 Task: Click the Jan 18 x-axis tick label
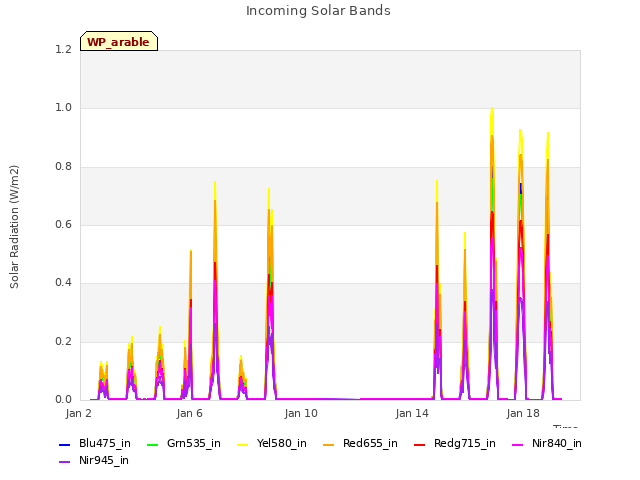point(523,413)
